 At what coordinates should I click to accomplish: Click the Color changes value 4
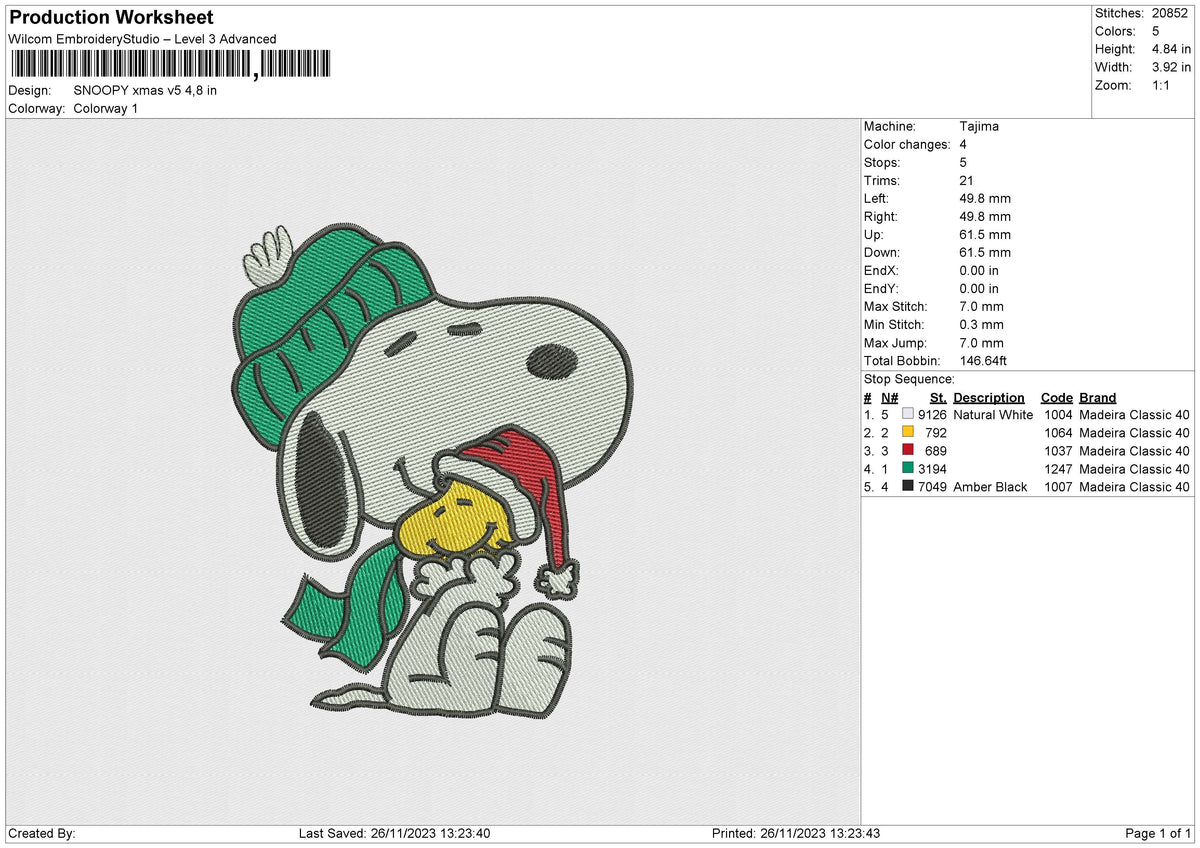point(962,144)
